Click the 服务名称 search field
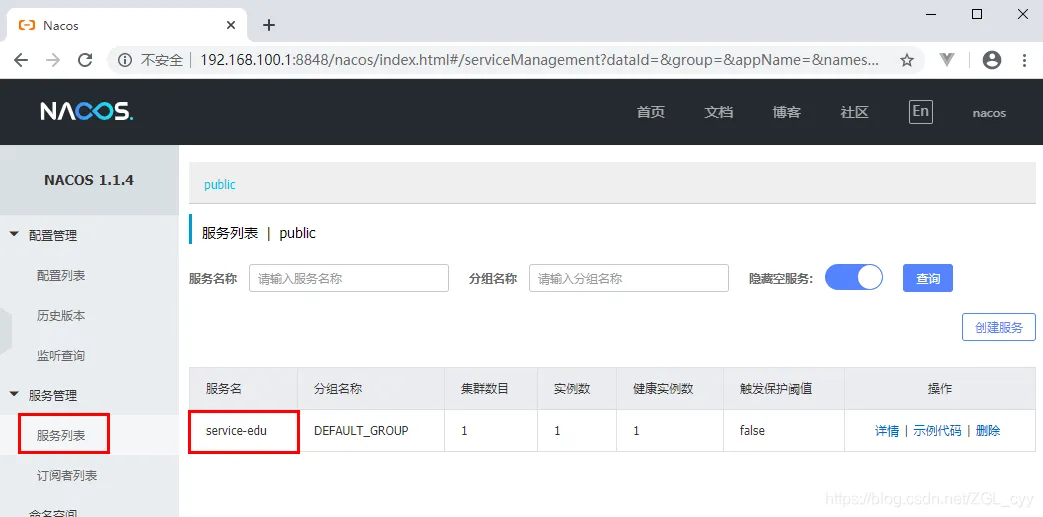This screenshot has width=1043, height=517. (349, 278)
